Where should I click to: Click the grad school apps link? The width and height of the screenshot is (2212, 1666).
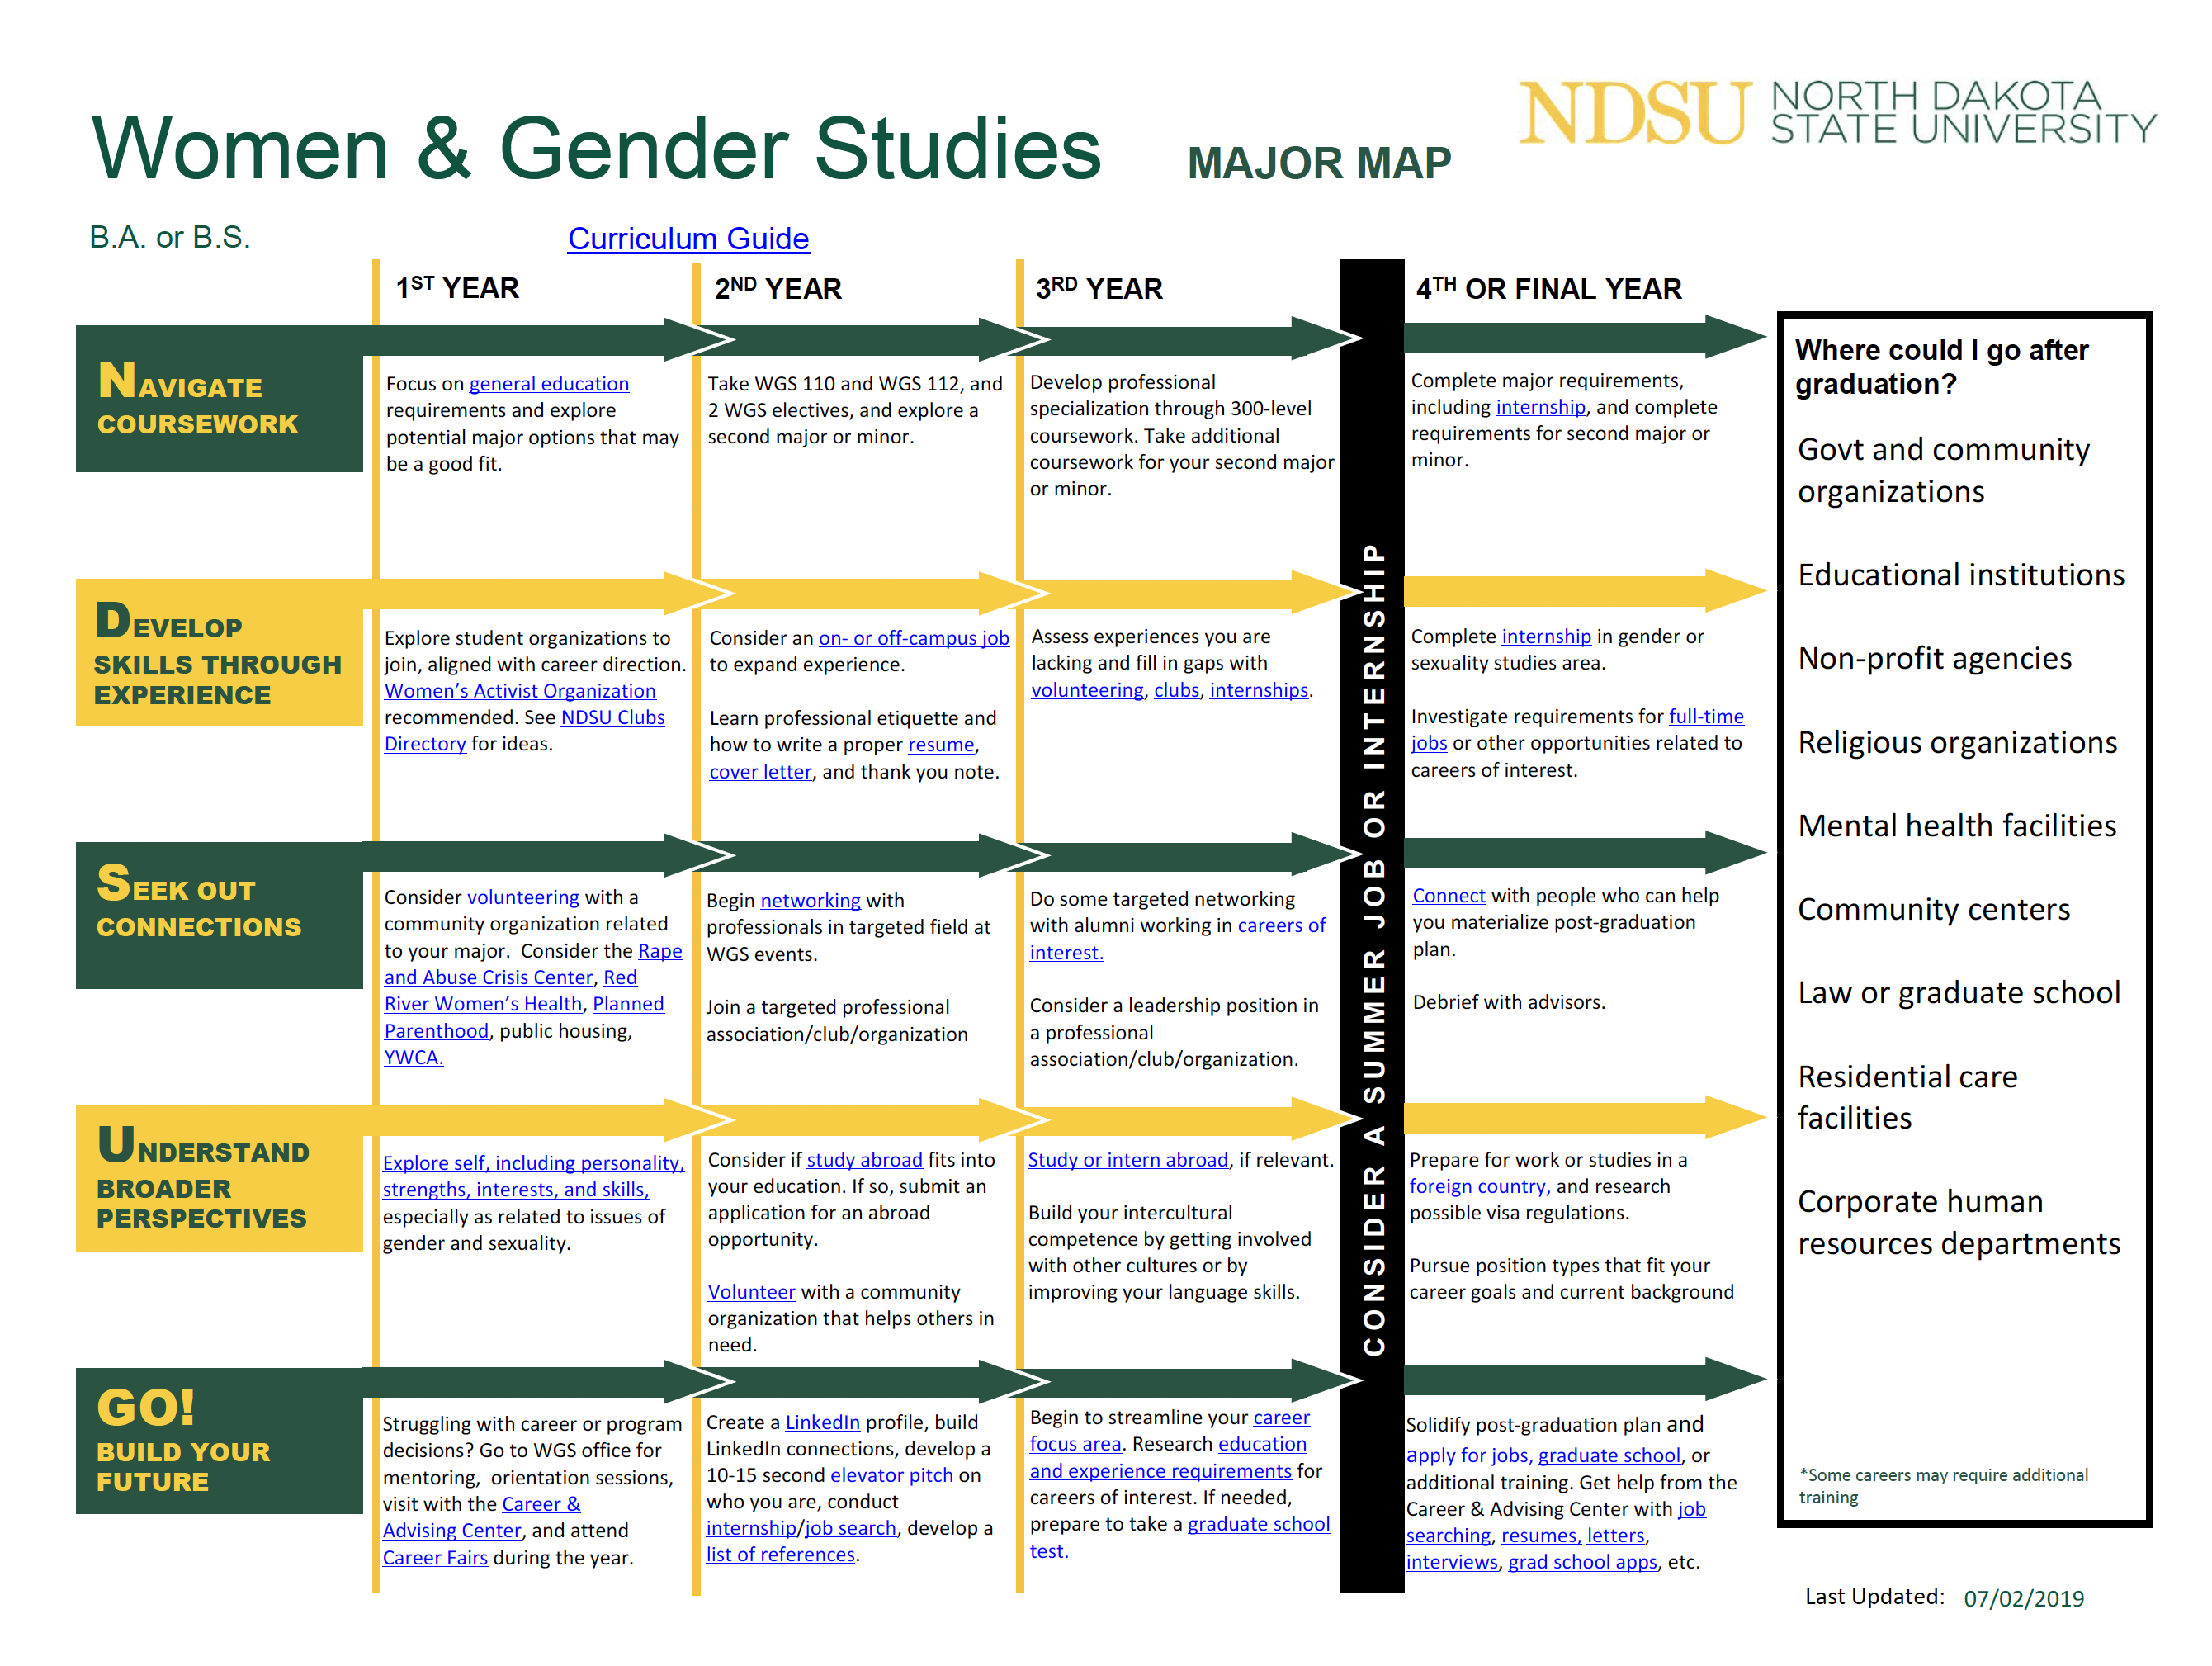tap(1582, 1562)
